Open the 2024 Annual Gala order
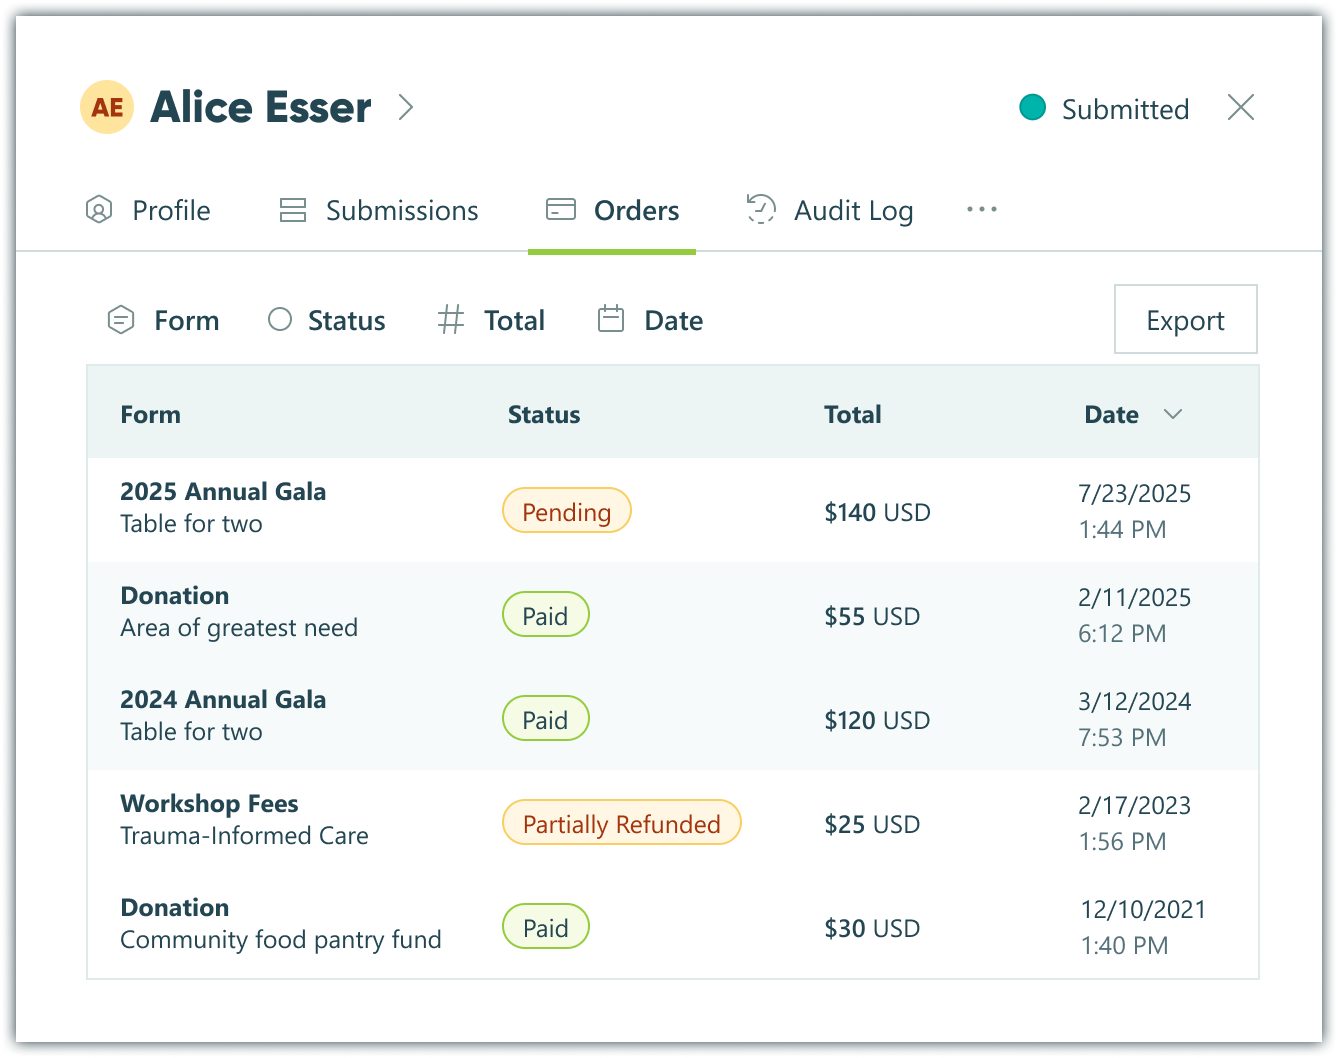The width and height of the screenshot is (1338, 1058). pos(673,718)
